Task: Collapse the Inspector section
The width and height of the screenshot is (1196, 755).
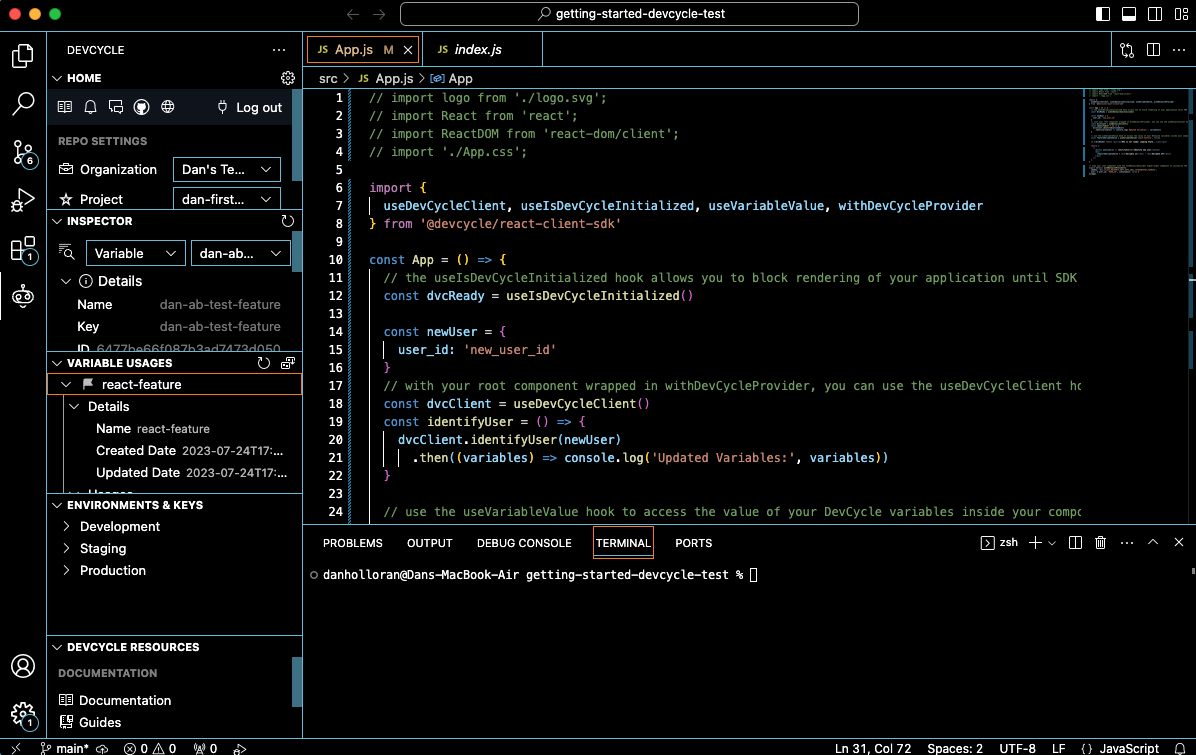Action: pos(56,221)
